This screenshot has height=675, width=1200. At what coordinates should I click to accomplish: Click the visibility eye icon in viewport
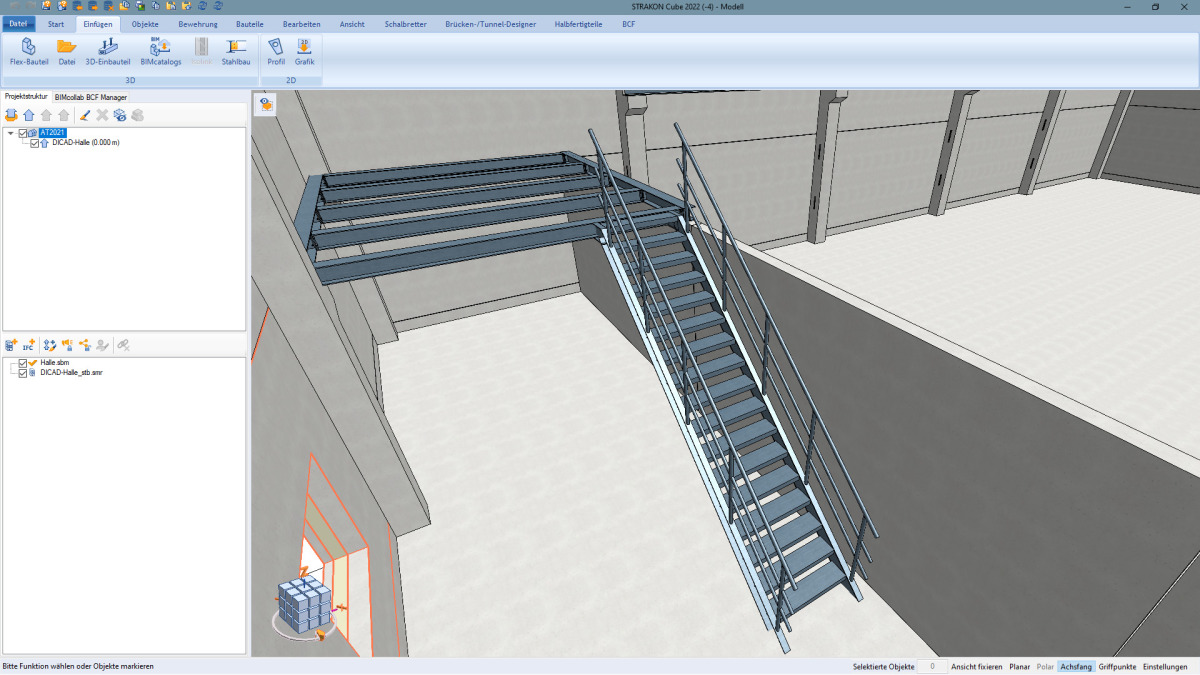click(266, 104)
